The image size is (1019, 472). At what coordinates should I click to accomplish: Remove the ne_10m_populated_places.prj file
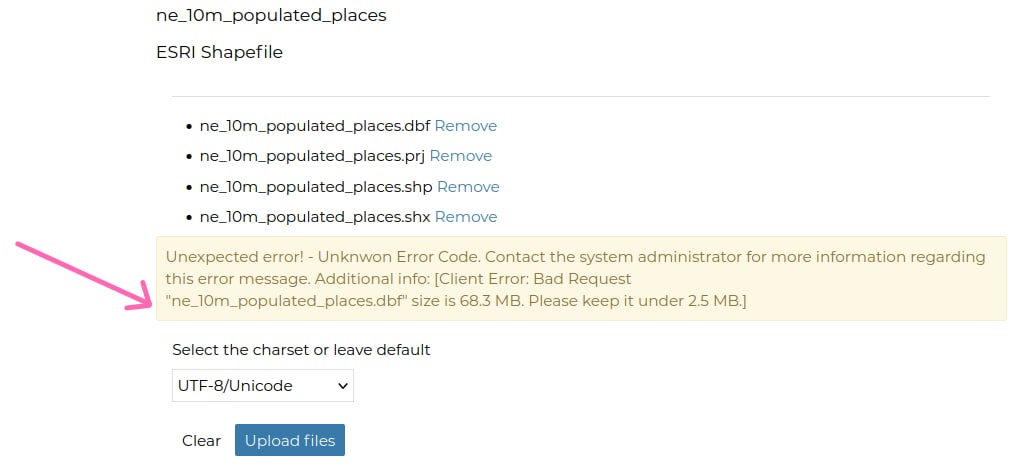click(x=460, y=156)
